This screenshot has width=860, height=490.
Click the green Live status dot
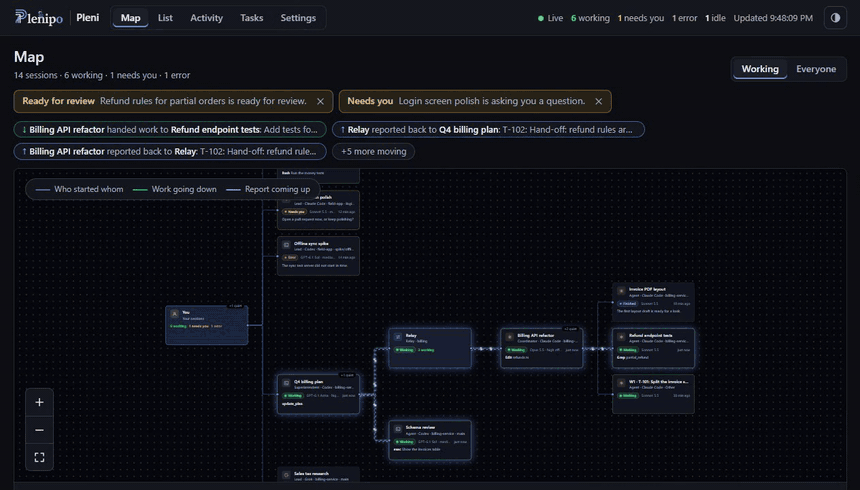(x=541, y=18)
